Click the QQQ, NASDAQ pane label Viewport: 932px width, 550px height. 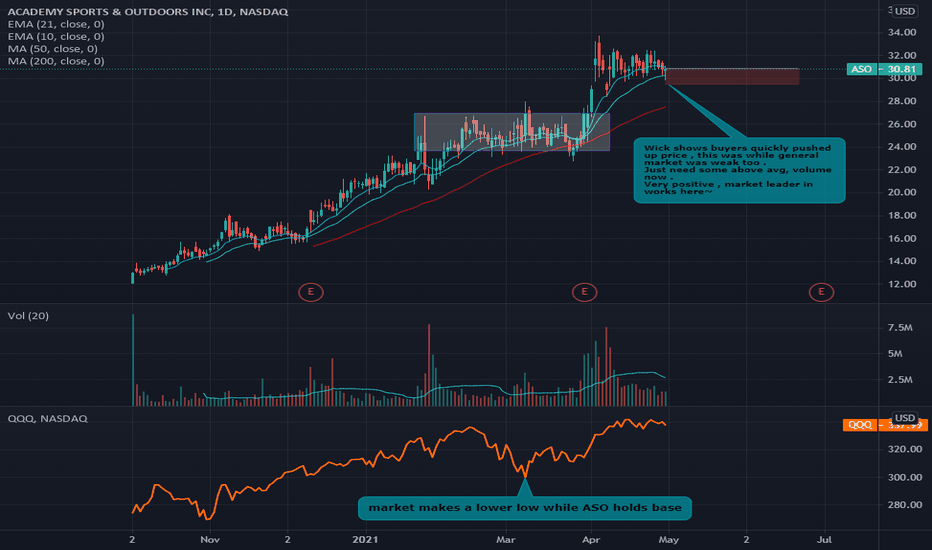(48, 419)
